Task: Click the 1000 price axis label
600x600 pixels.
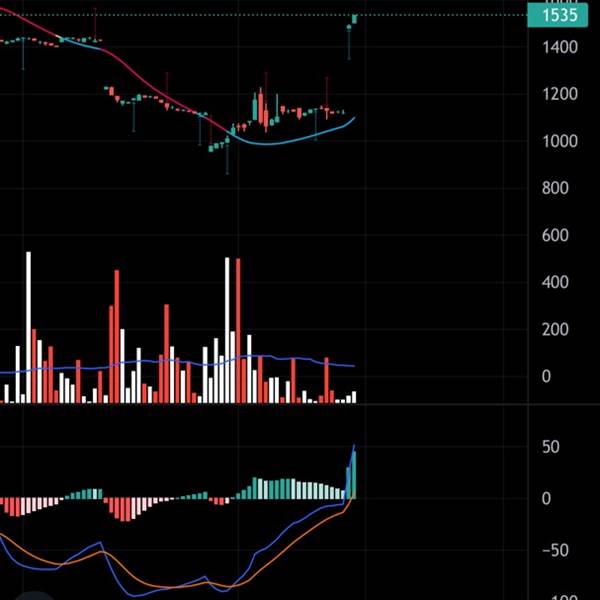Action: (x=560, y=142)
